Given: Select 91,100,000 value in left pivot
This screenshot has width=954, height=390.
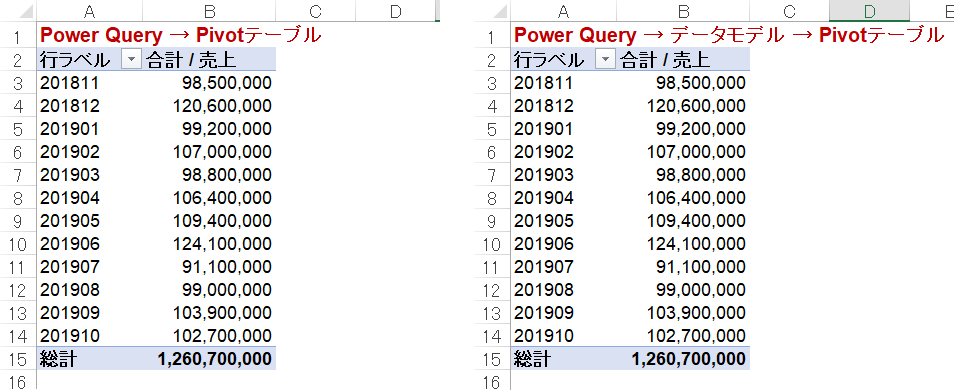Looking at the screenshot, I should (x=226, y=267).
